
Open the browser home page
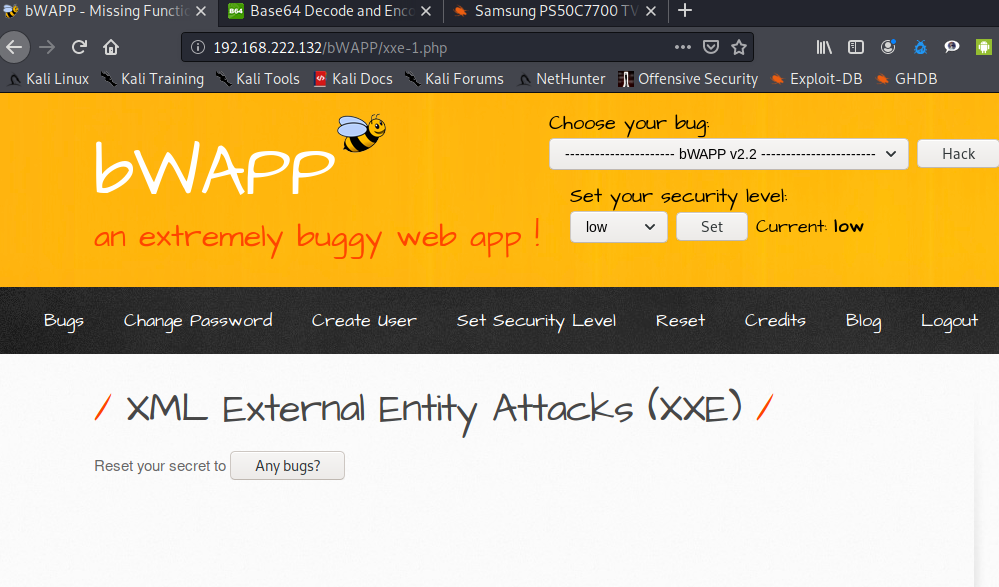(x=111, y=47)
